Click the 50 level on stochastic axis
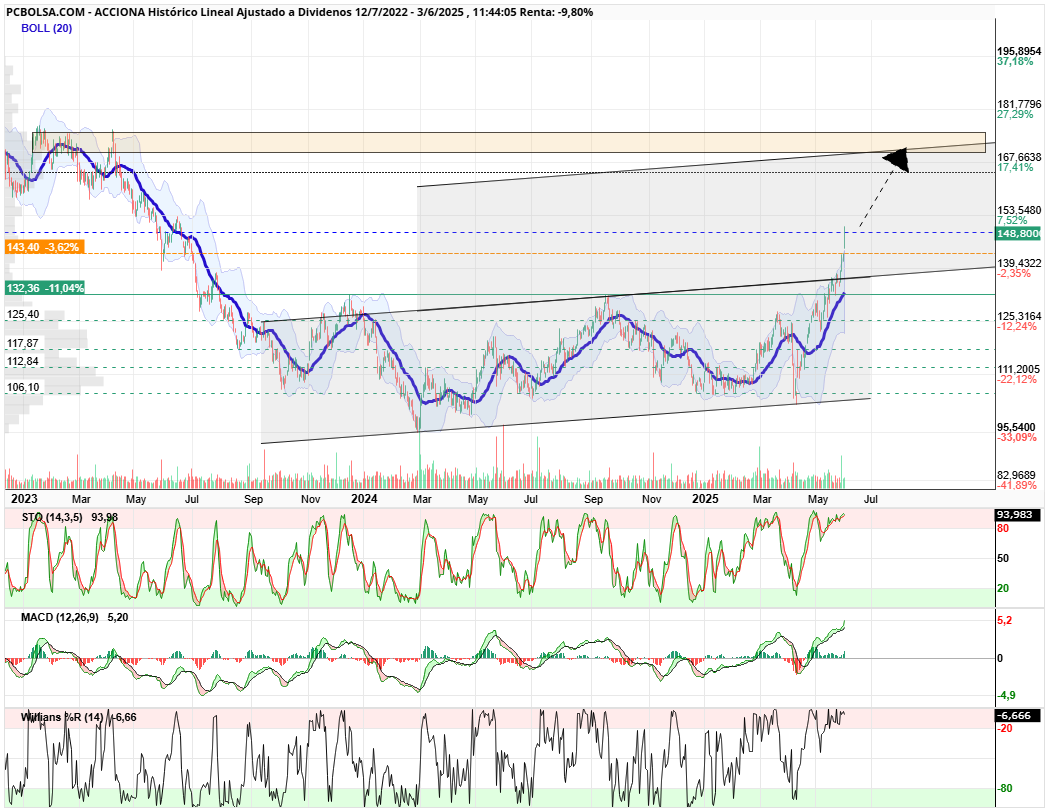 coord(1003,559)
